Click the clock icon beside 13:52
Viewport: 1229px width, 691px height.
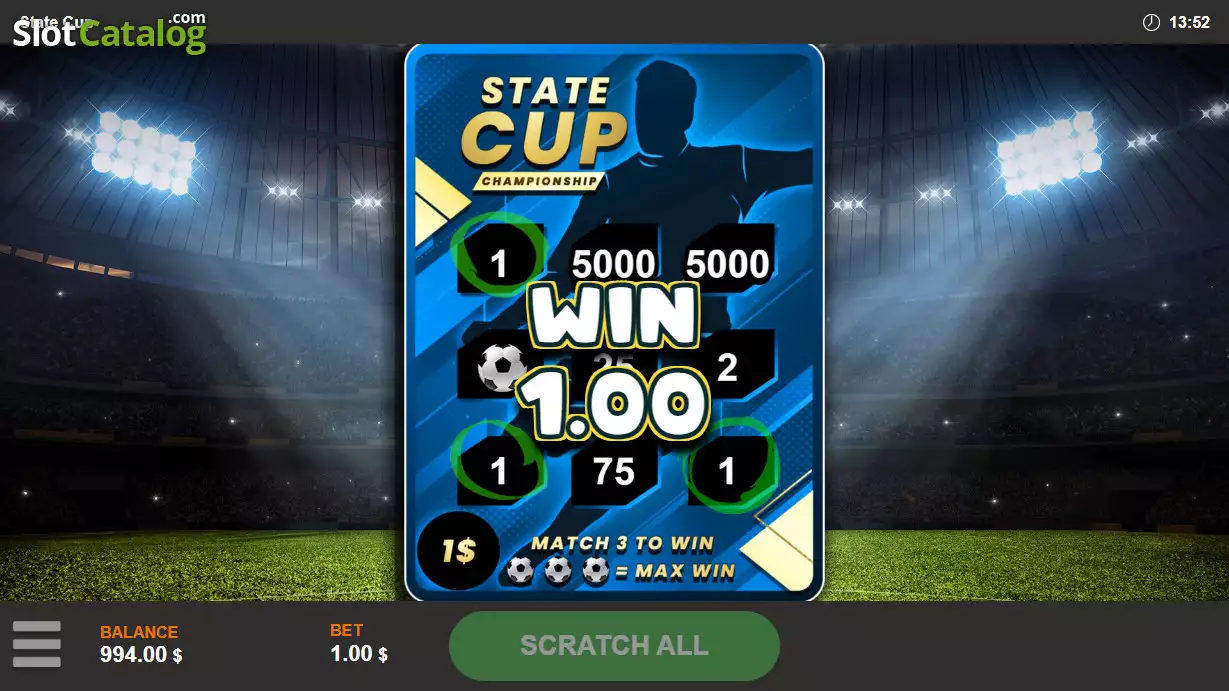point(1151,22)
